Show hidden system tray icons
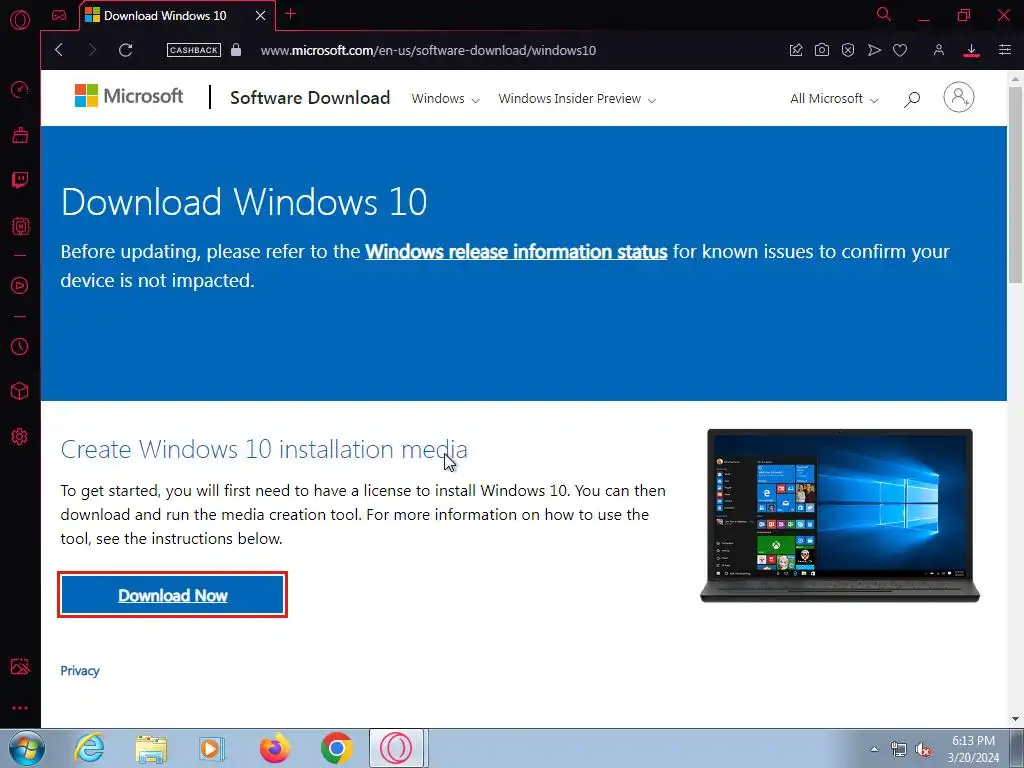The height and width of the screenshot is (768, 1024). click(874, 749)
